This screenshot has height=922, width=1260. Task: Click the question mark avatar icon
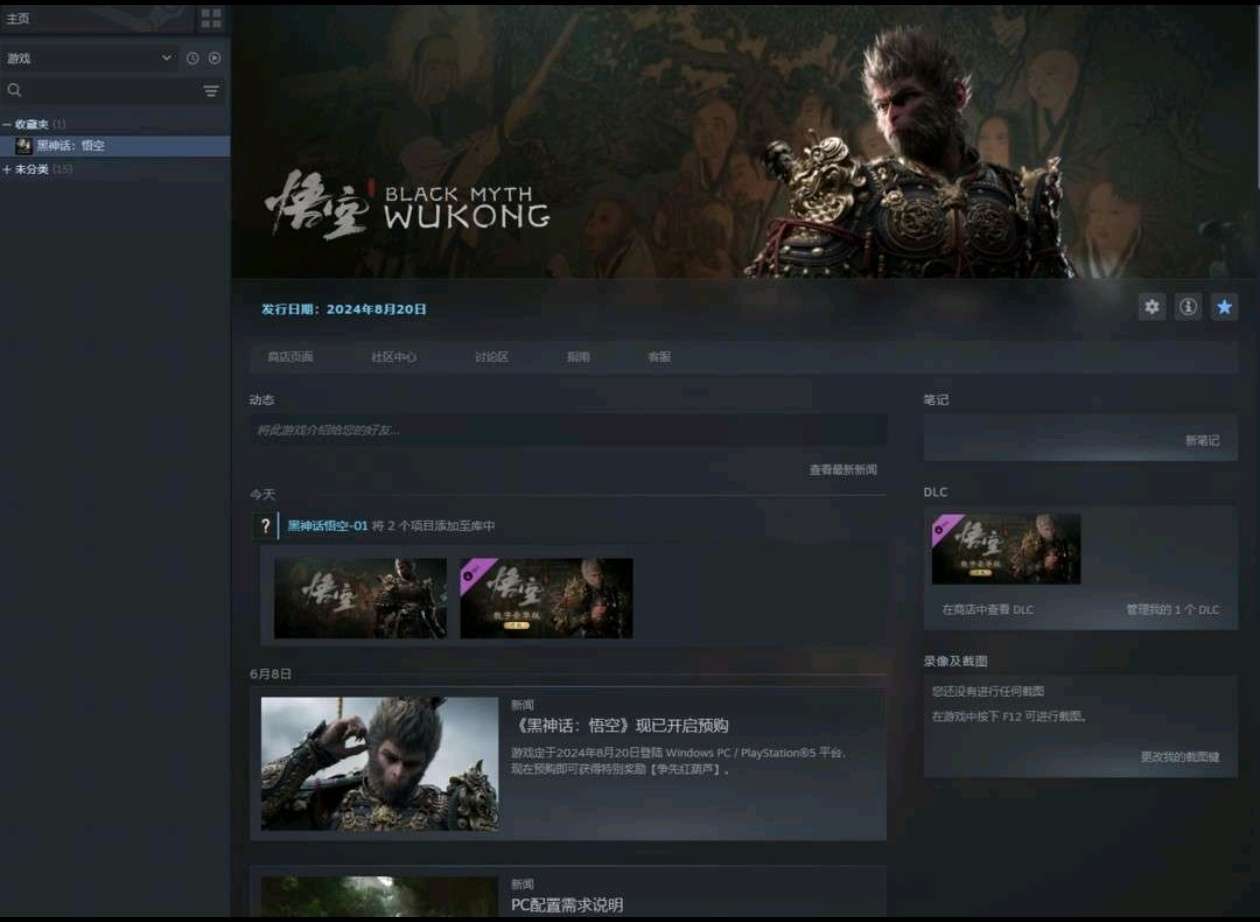coord(265,526)
